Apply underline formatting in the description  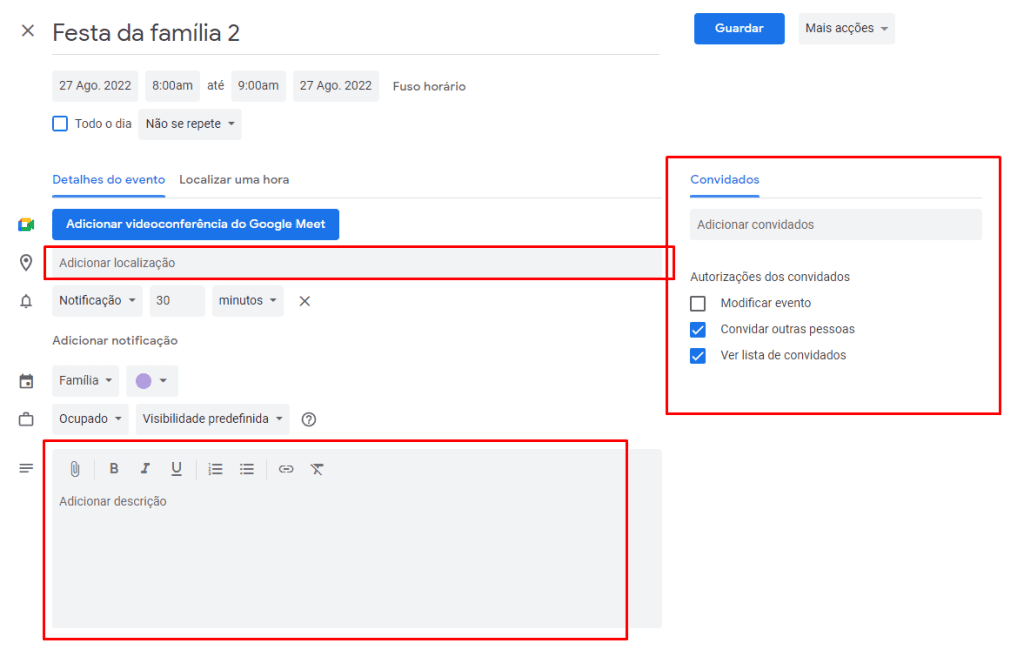(x=176, y=468)
